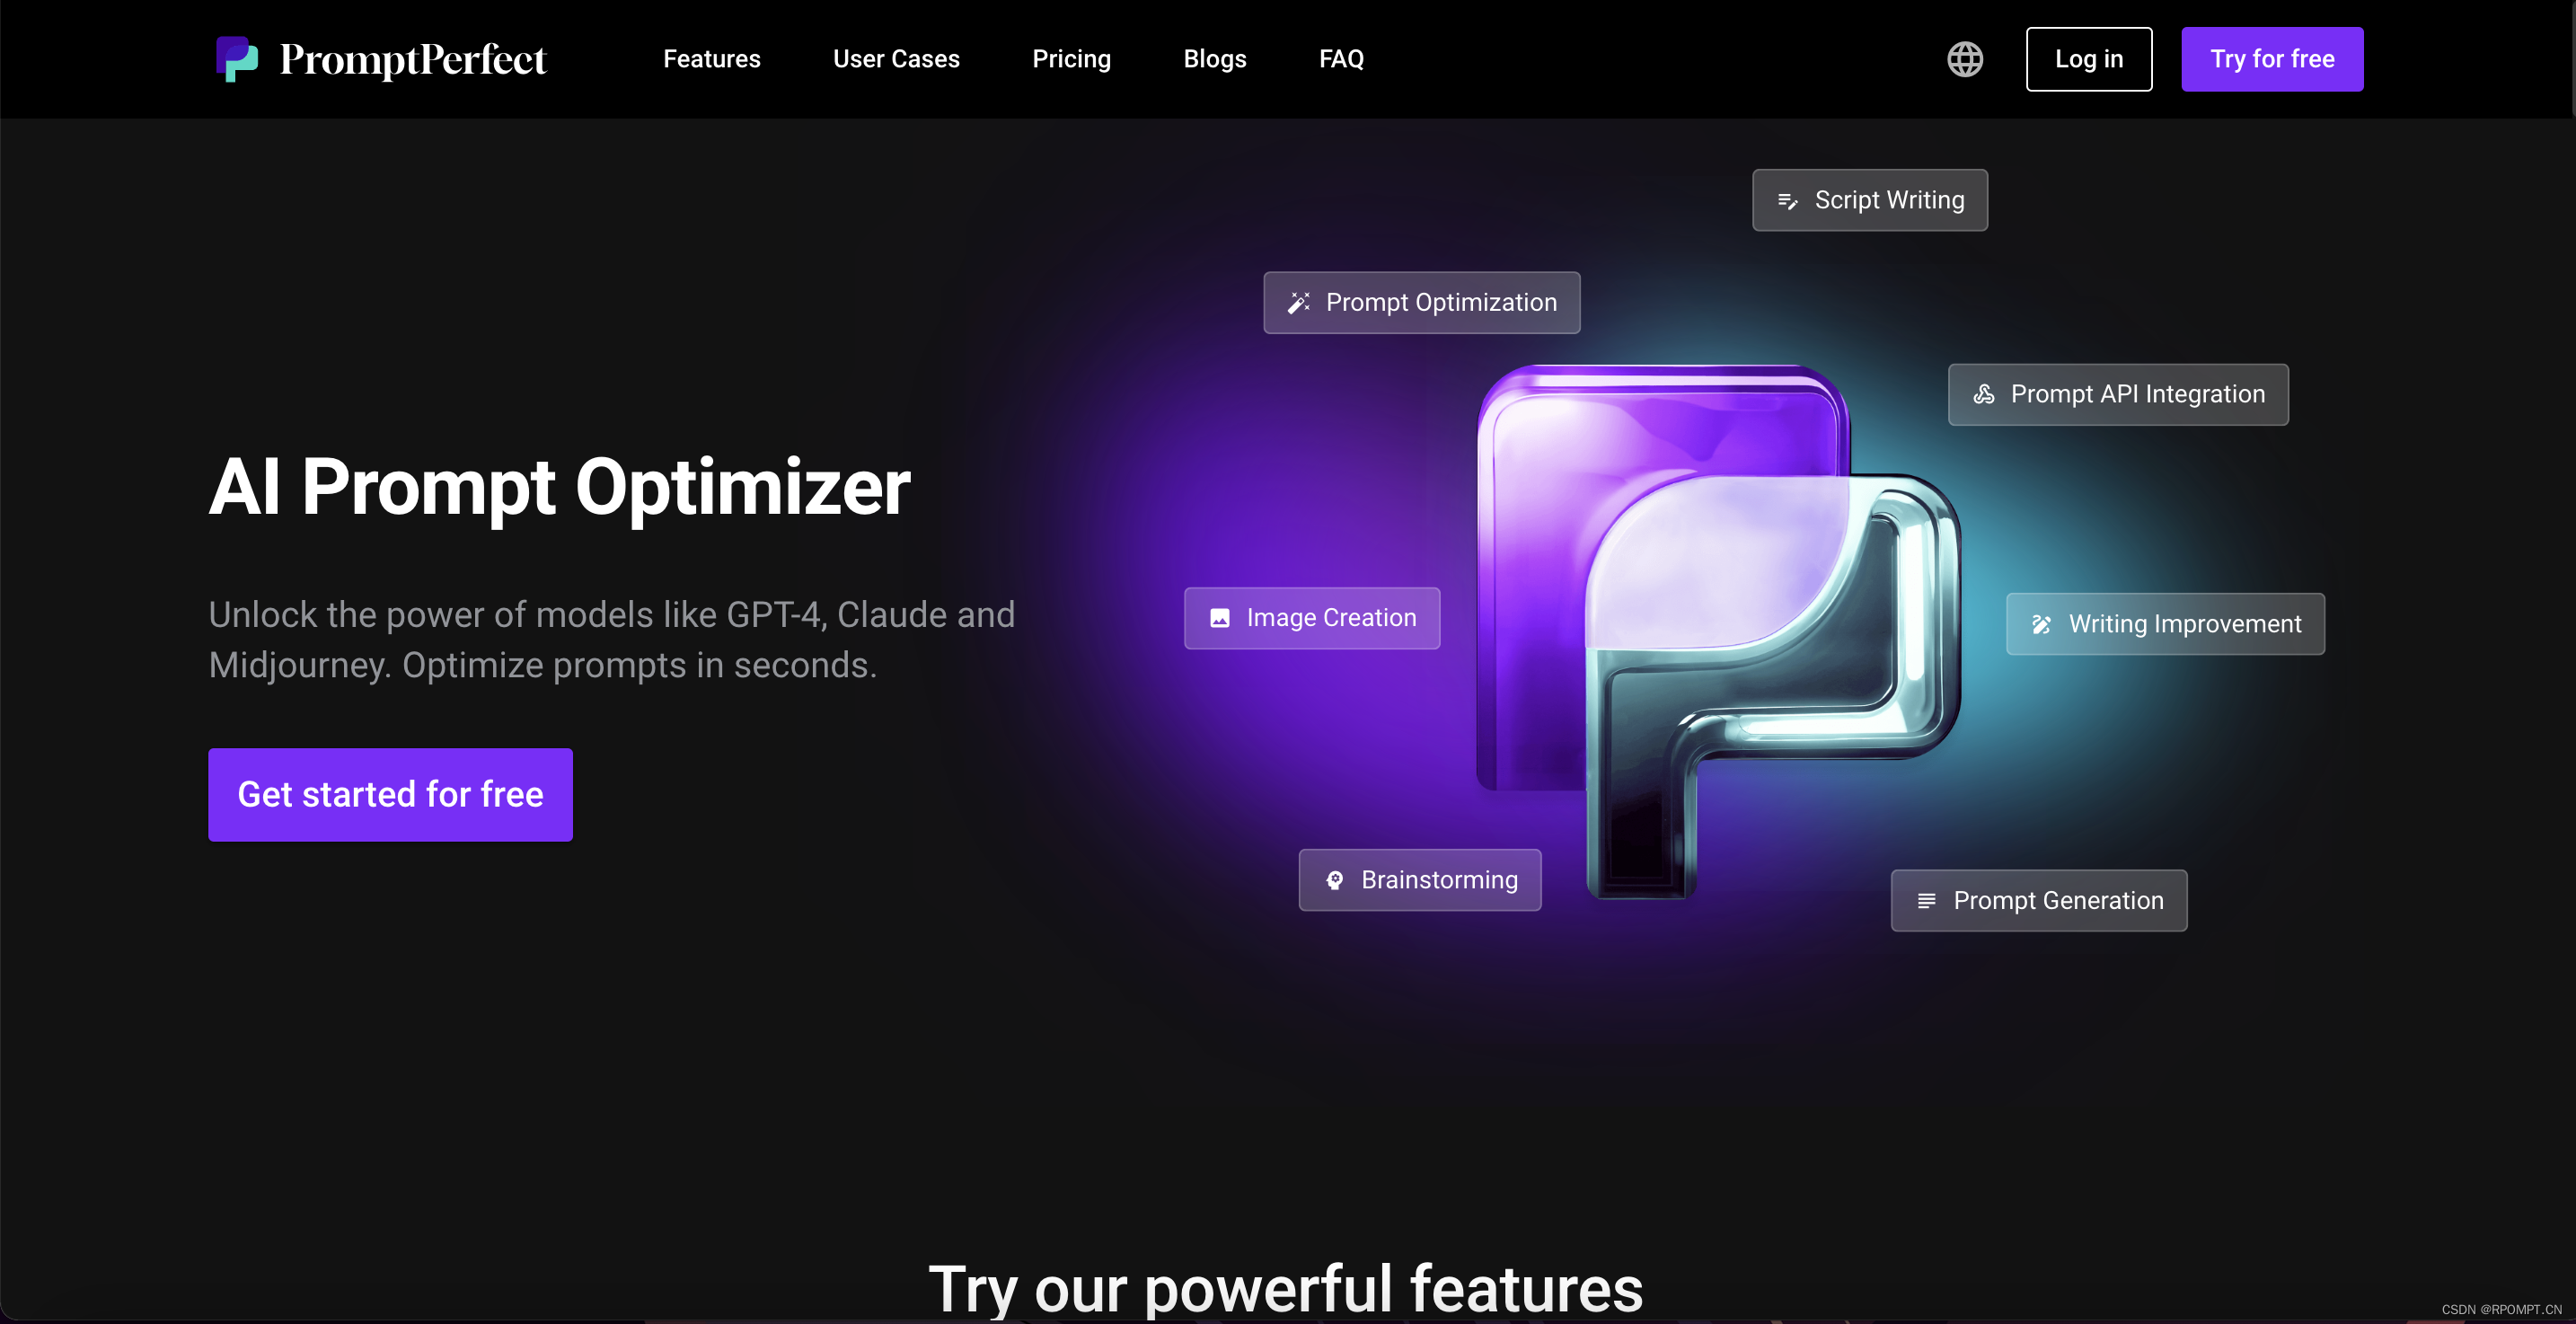The width and height of the screenshot is (2576, 1324).
Task: Select the Pricing tab
Action: tap(1072, 57)
